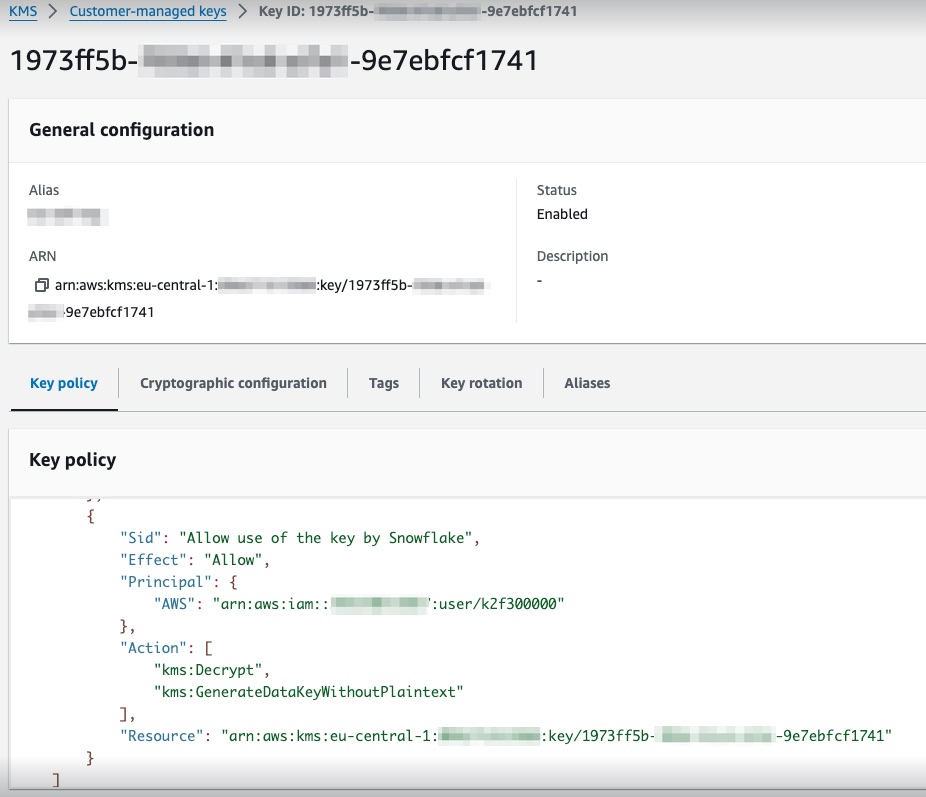Open the Tags tab
The image size is (926, 797).
384,383
